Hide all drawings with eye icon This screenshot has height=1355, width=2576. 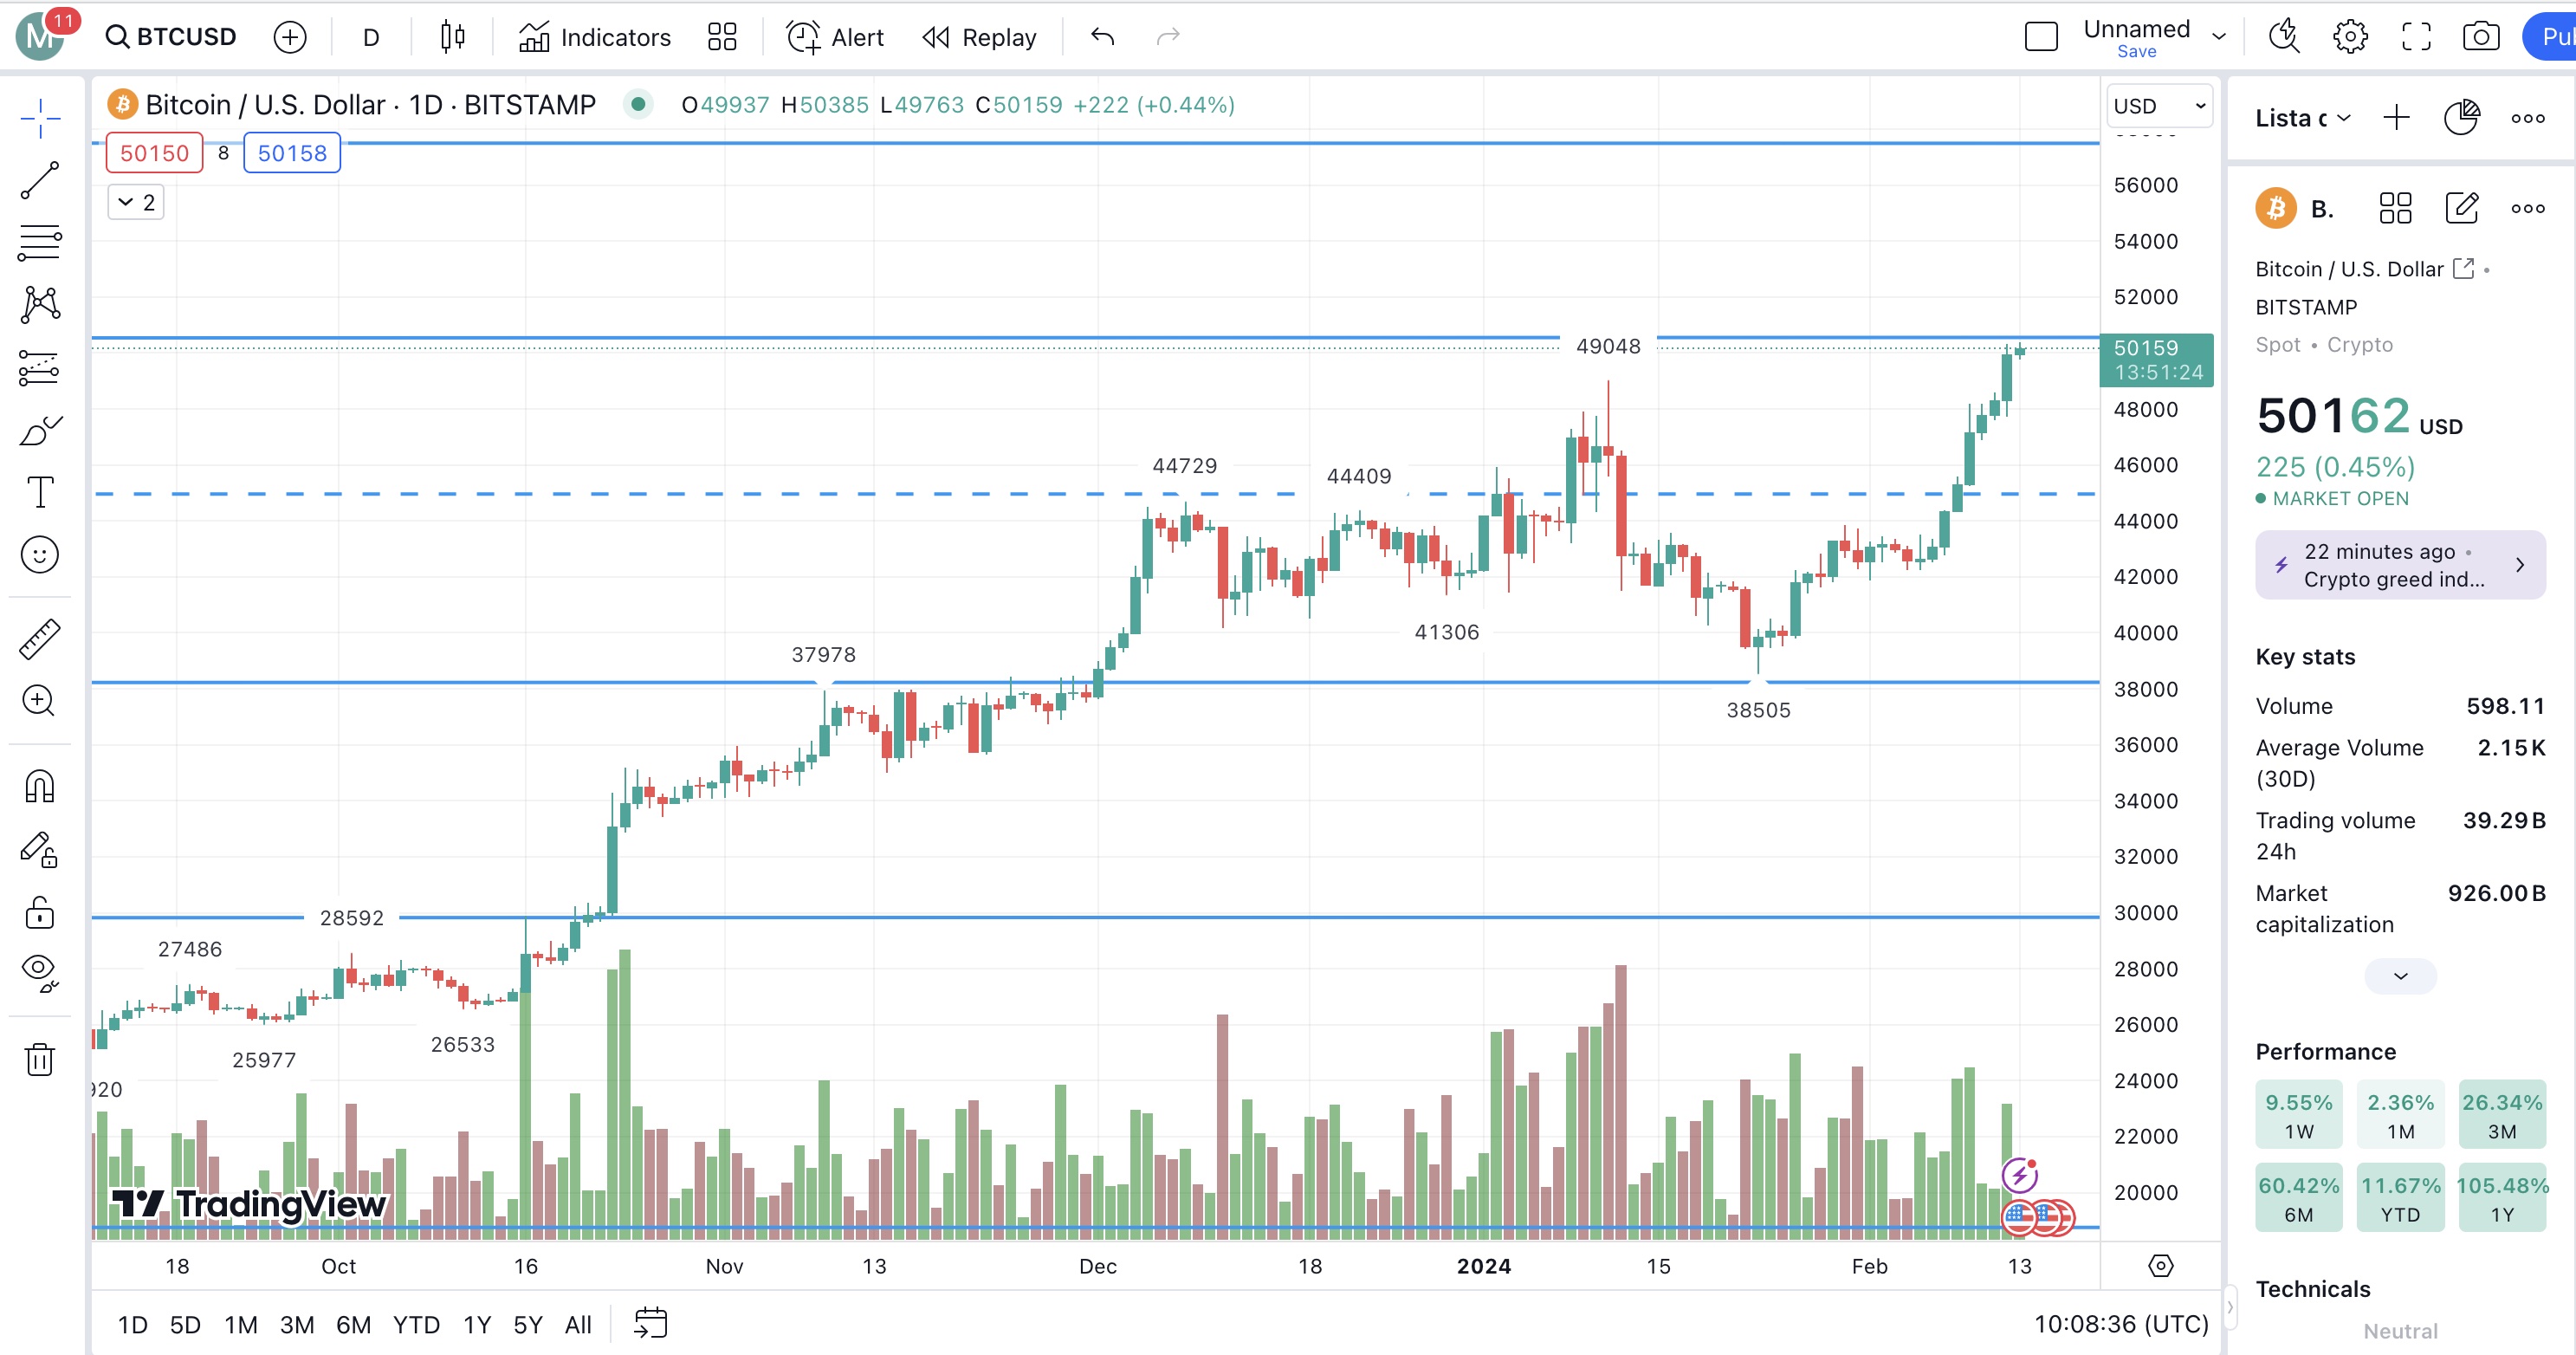tap(40, 971)
